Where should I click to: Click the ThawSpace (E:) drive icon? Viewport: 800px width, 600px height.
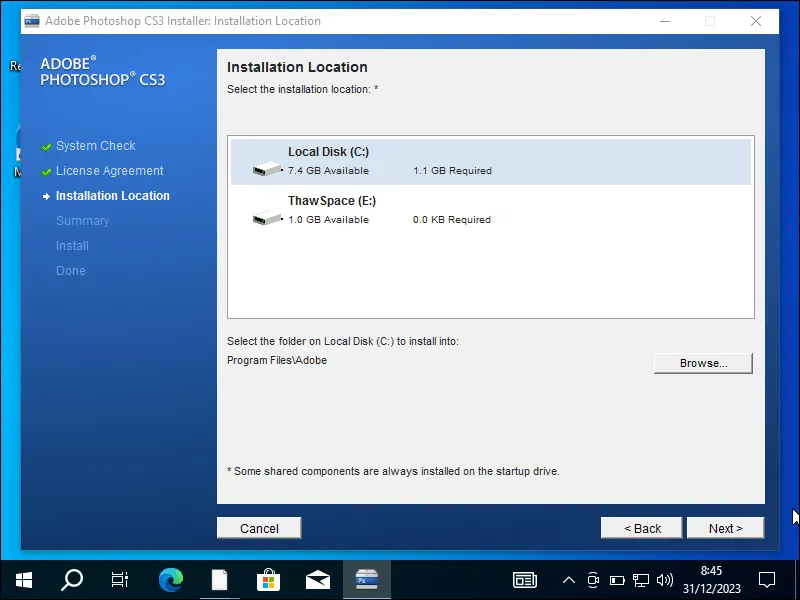pyautogui.click(x=267, y=218)
